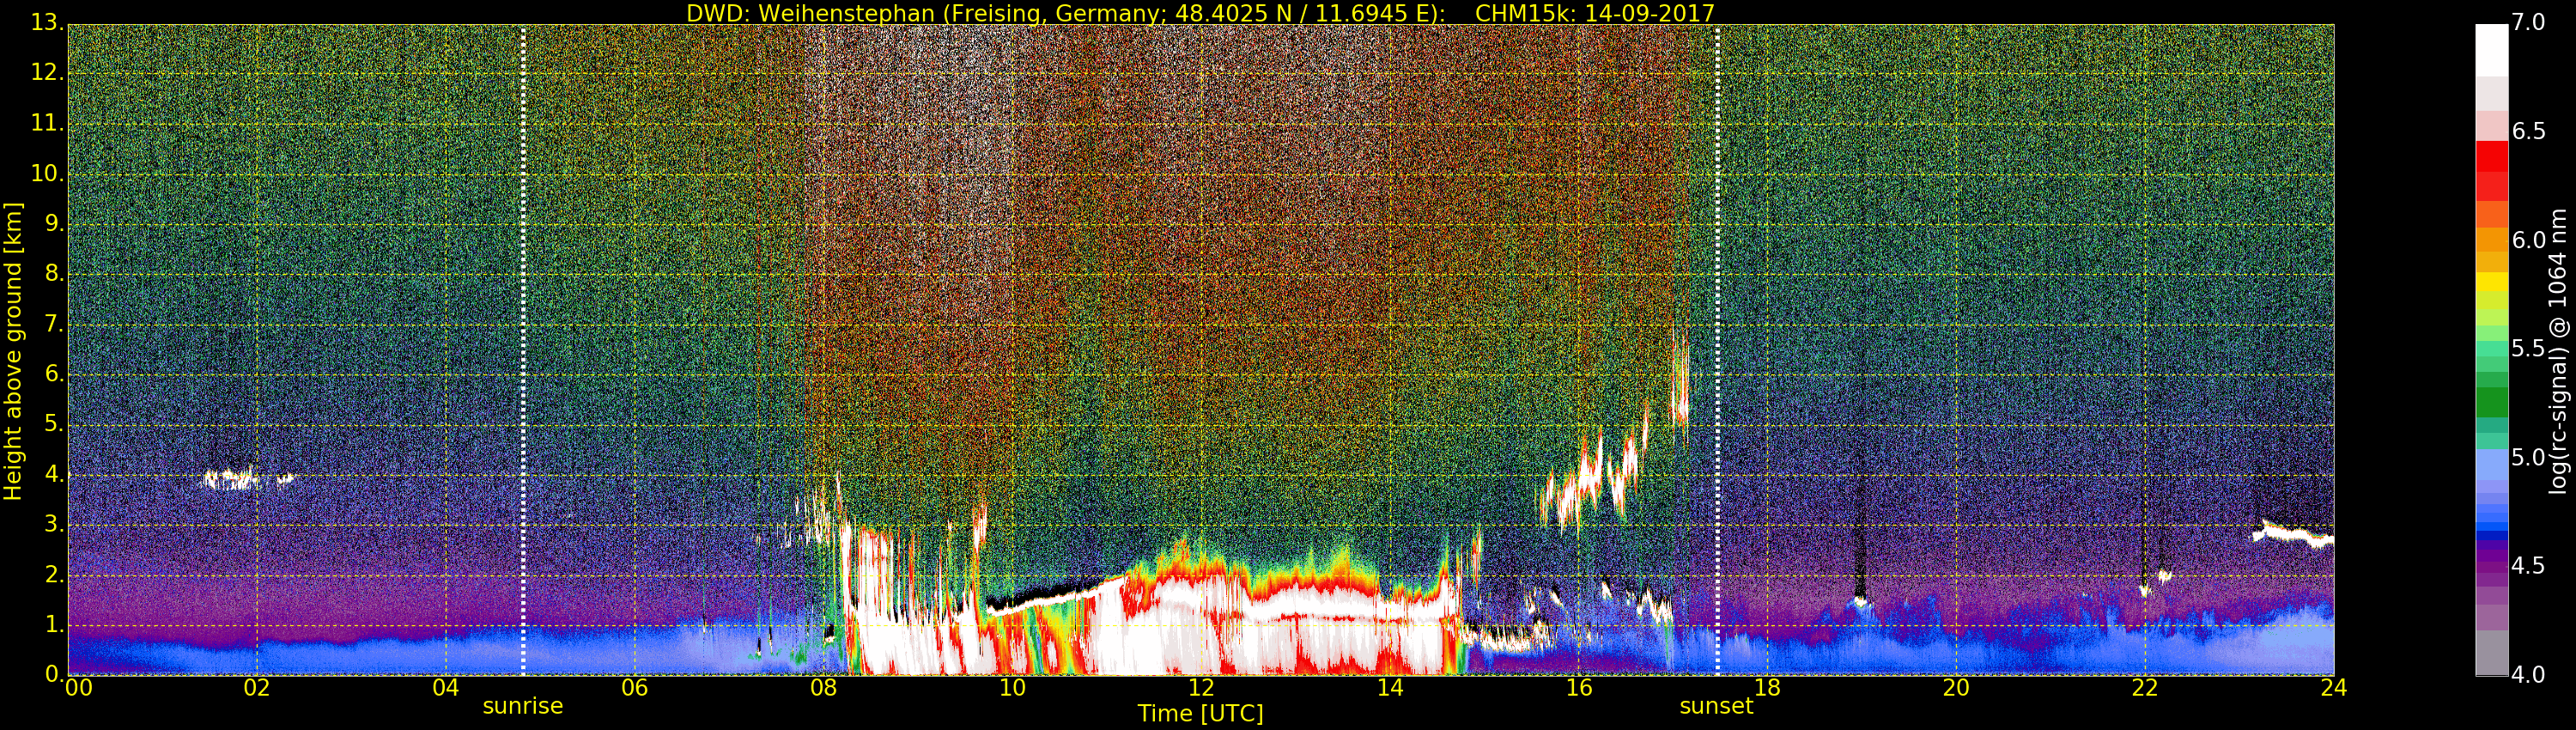Click colorbar tick value 5.0
The width and height of the screenshot is (2576, 730).
[x=2529, y=458]
